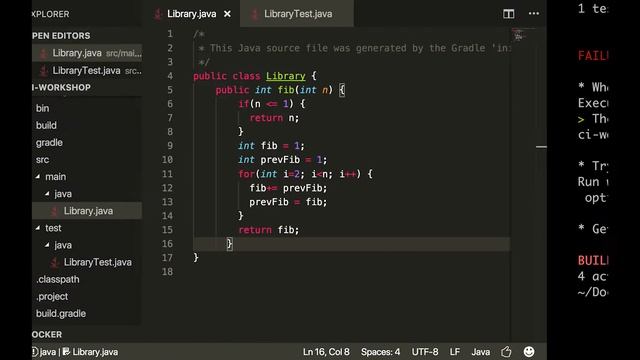Viewport: 640px width, 360px height.
Task: Click the 'fib += prevFib;' code line
Action: tap(288, 188)
